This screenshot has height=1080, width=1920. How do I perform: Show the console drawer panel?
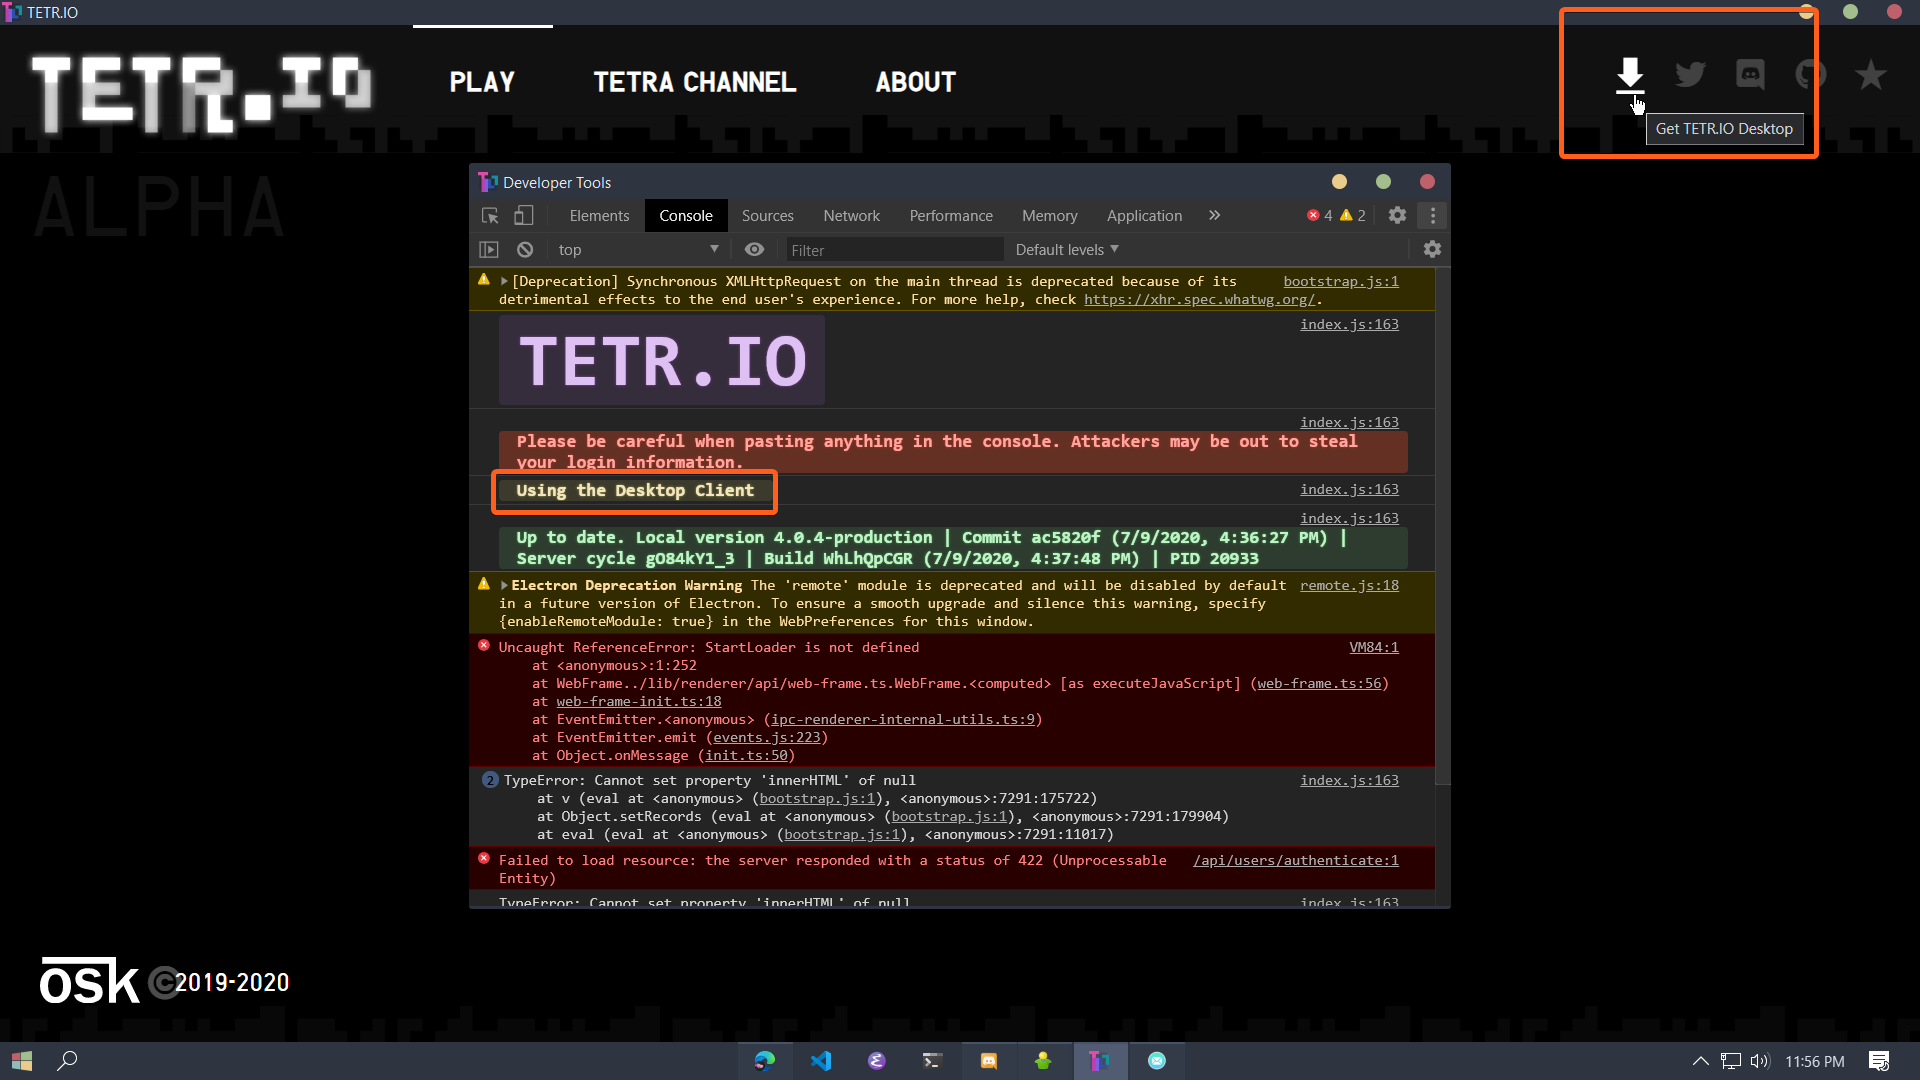coord(489,249)
